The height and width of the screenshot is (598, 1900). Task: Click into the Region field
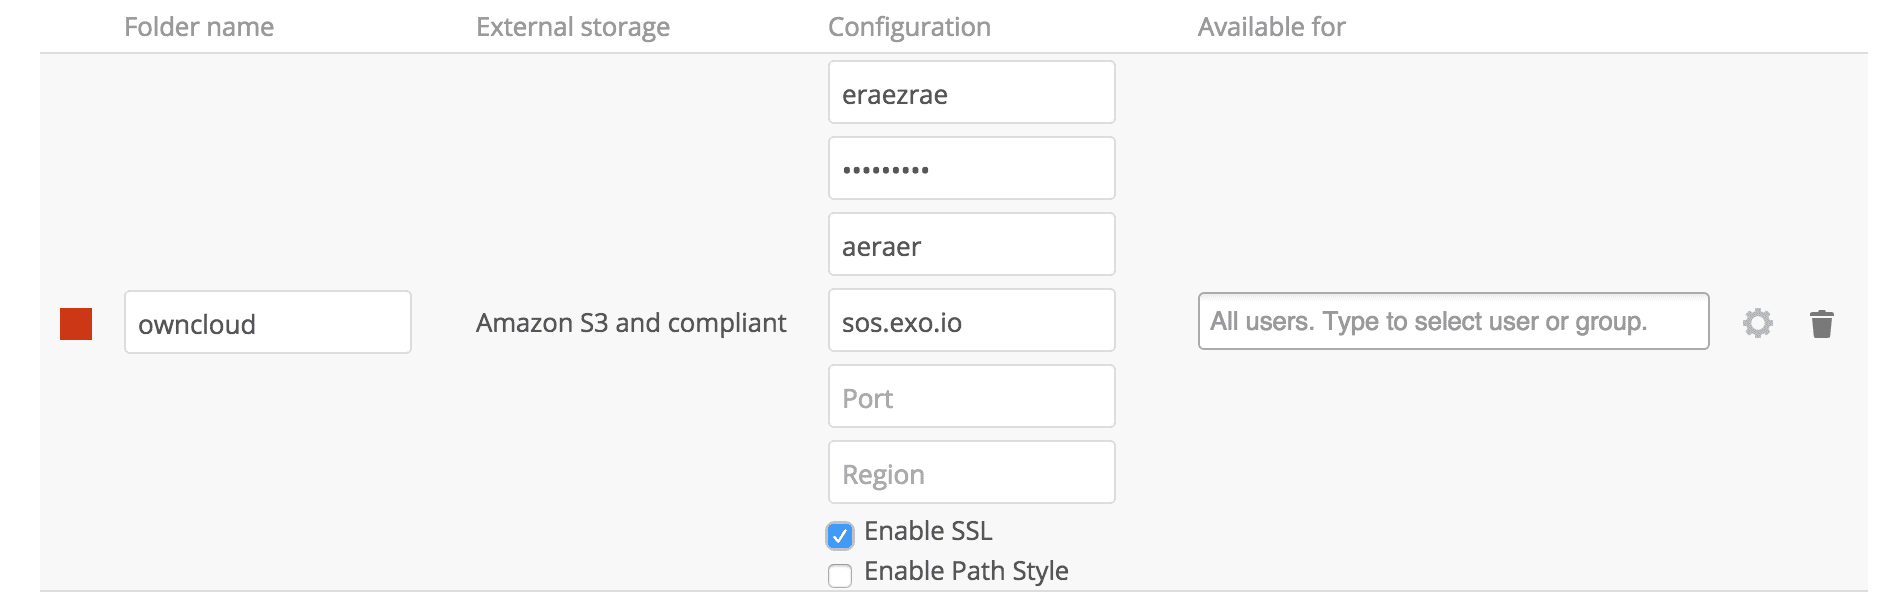tap(971, 473)
